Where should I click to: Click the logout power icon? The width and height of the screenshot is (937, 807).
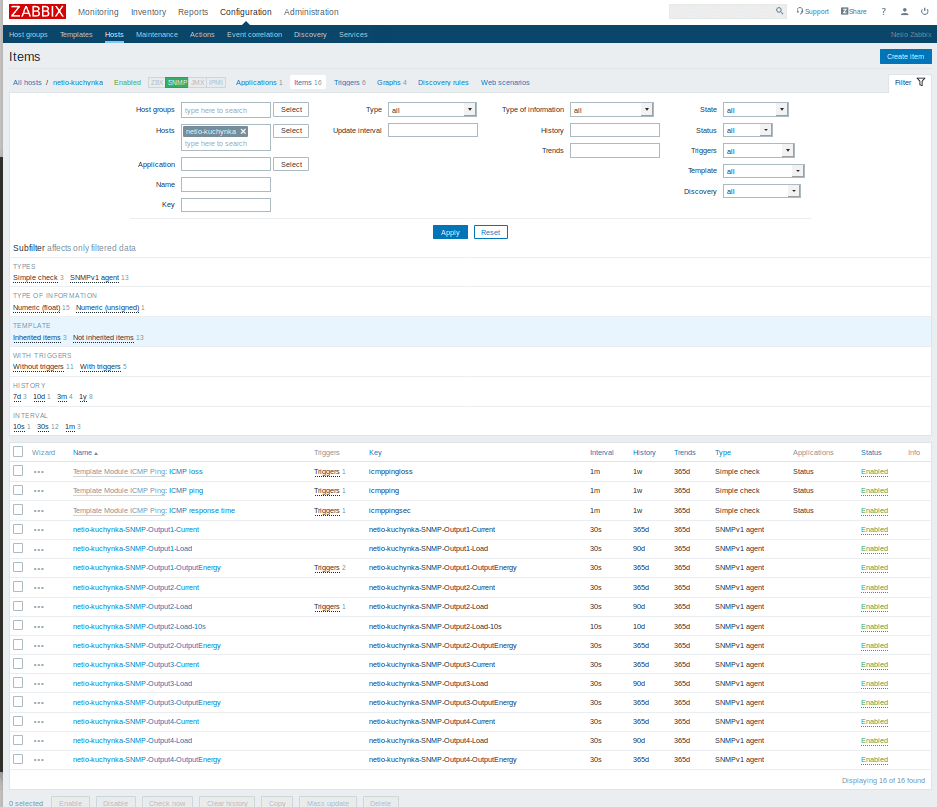tap(924, 11)
